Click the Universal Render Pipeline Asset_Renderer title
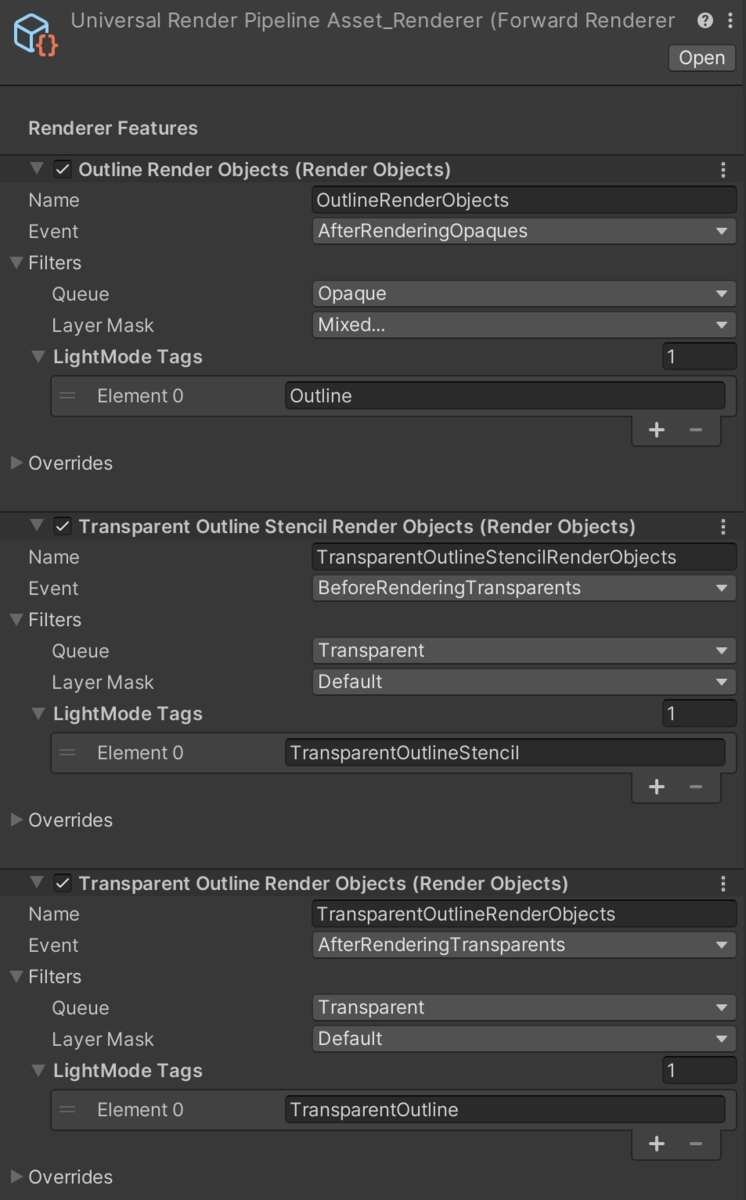The image size is (746, 1200). click(372, 20)
